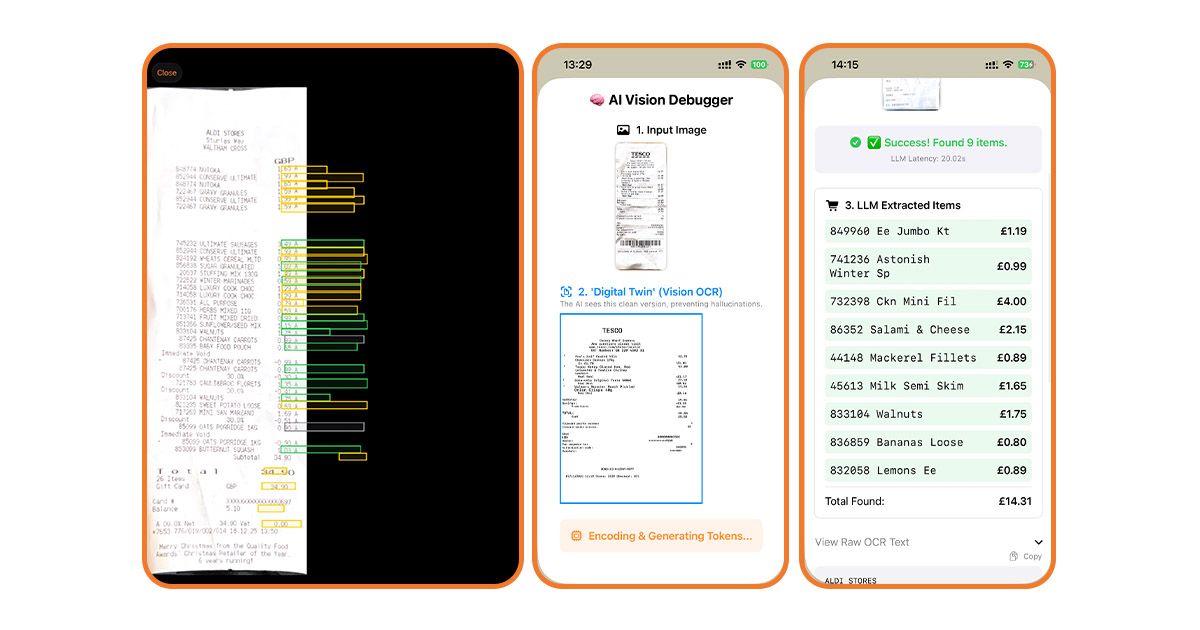Viewport: 1200px width, 630px height.
Task: Click the green checkmark circle in the success banner
Action: coord(856,141)
